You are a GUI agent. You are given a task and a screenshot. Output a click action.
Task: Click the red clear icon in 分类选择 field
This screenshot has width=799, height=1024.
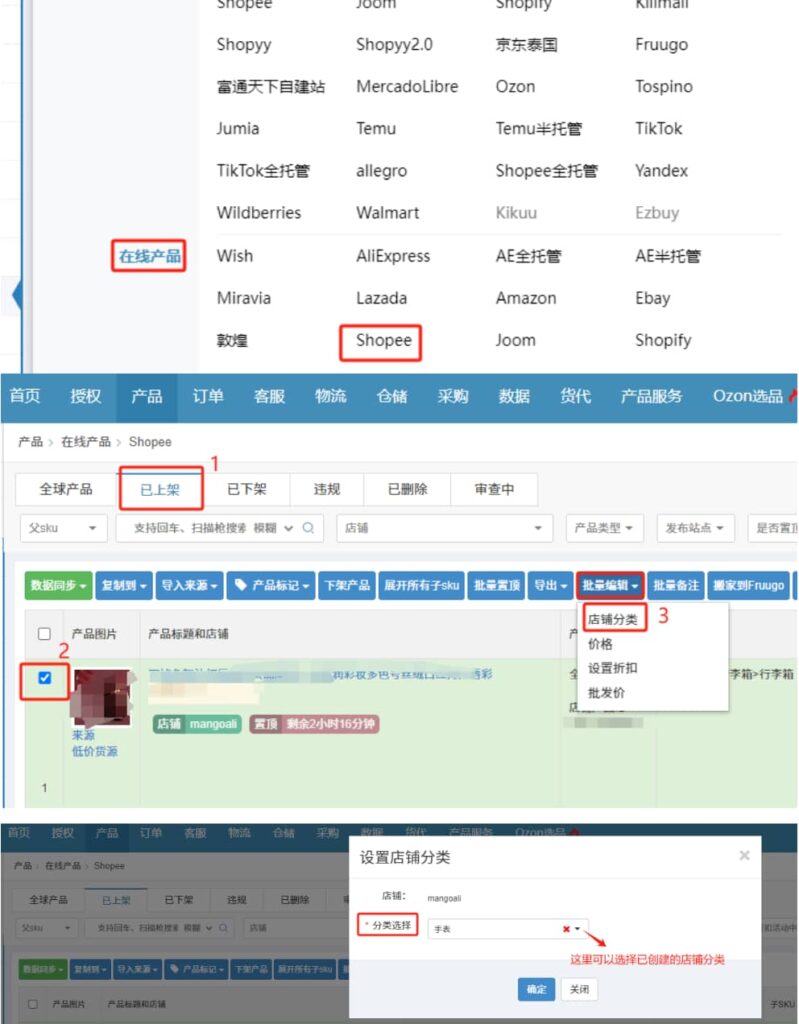coord(566,929)
